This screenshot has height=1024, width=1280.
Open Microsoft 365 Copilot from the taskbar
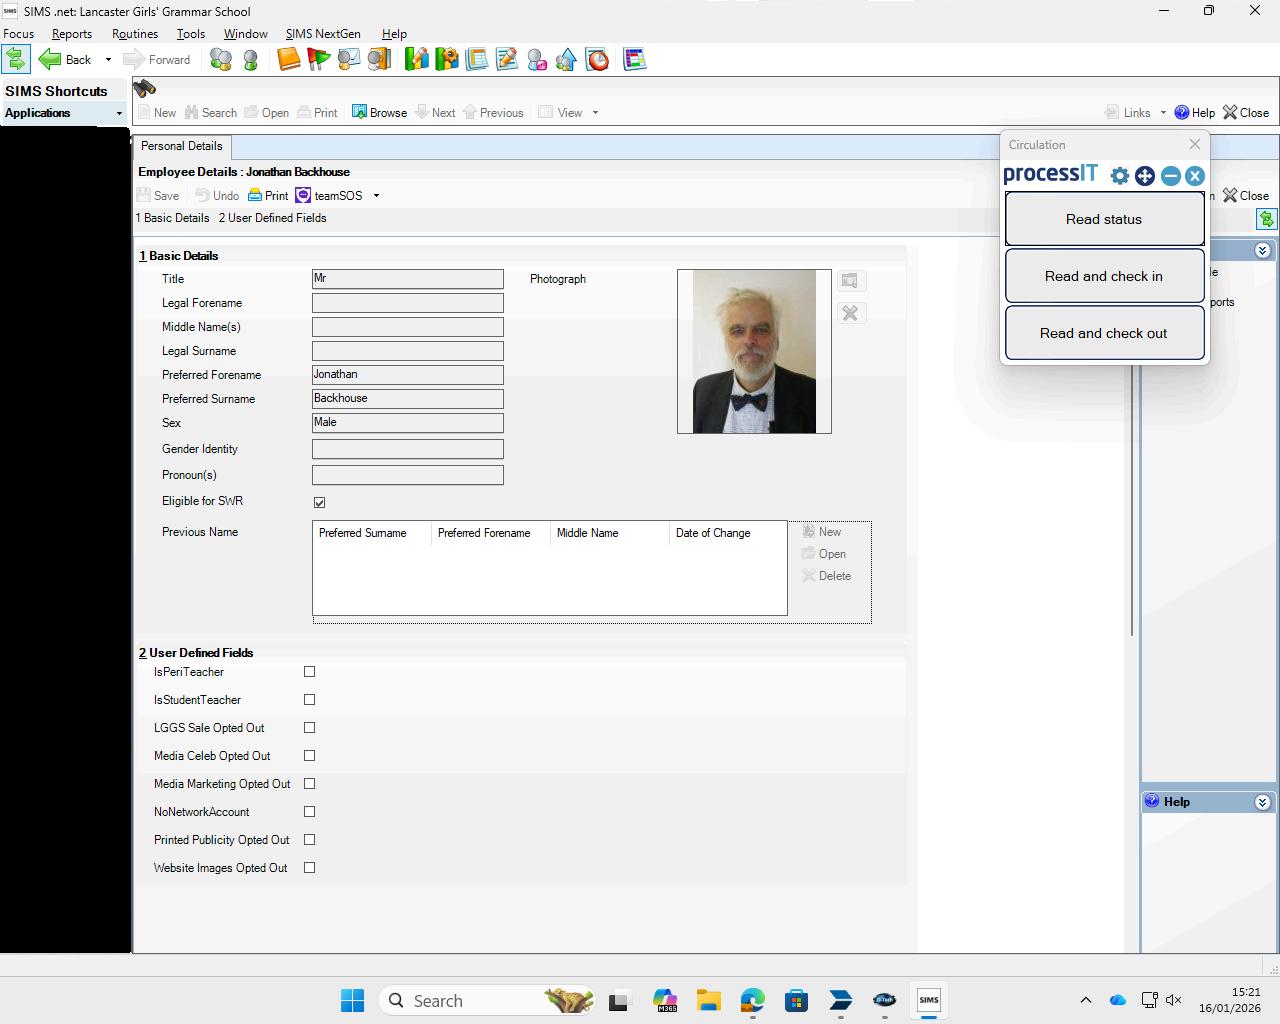665,1000
